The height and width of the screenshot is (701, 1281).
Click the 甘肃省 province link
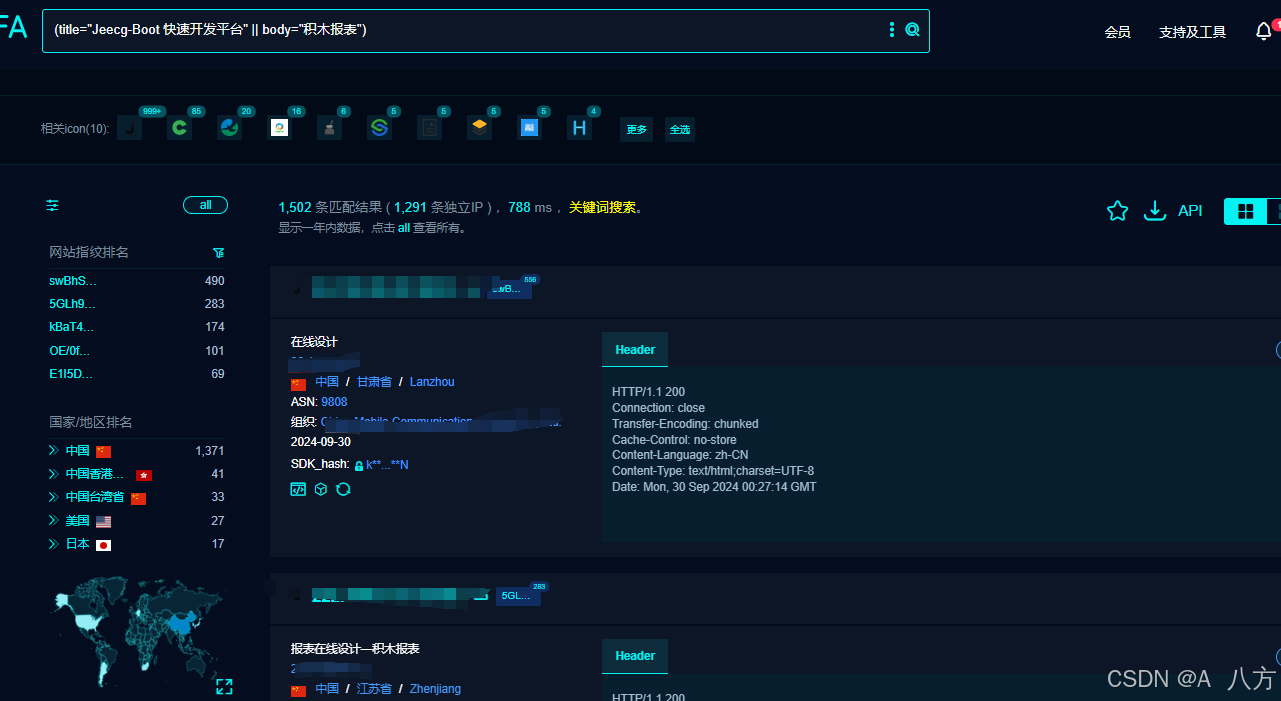pyautogui.click(x=374, y=382)
